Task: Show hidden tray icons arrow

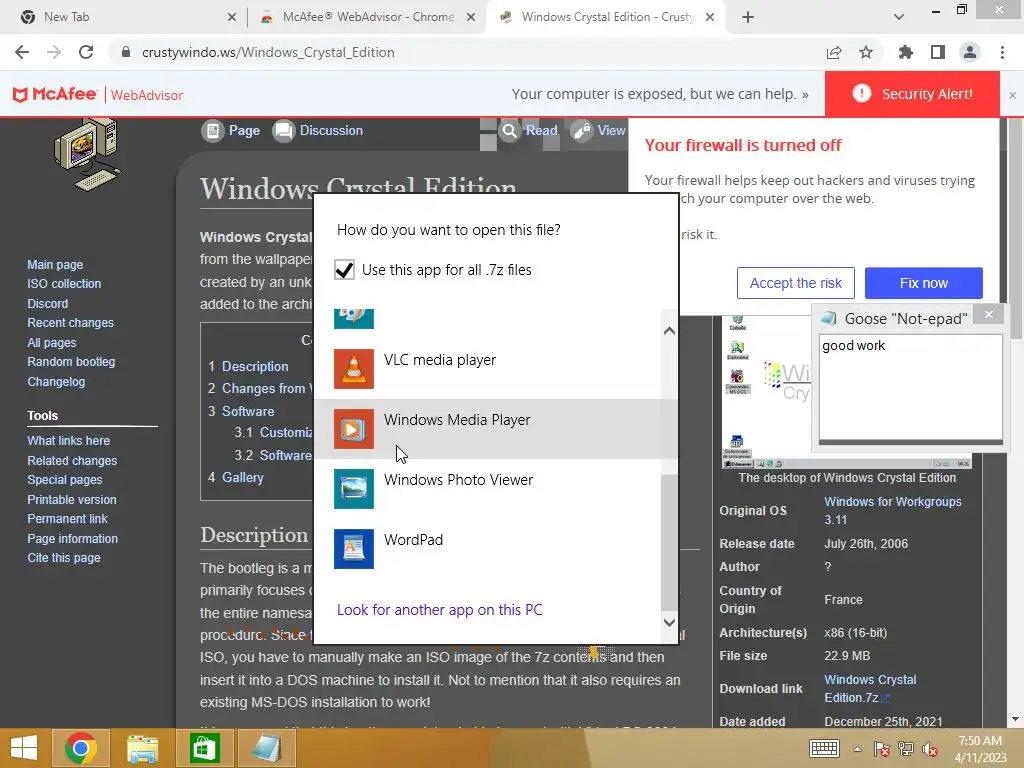Action: click(x=857, y=749)
